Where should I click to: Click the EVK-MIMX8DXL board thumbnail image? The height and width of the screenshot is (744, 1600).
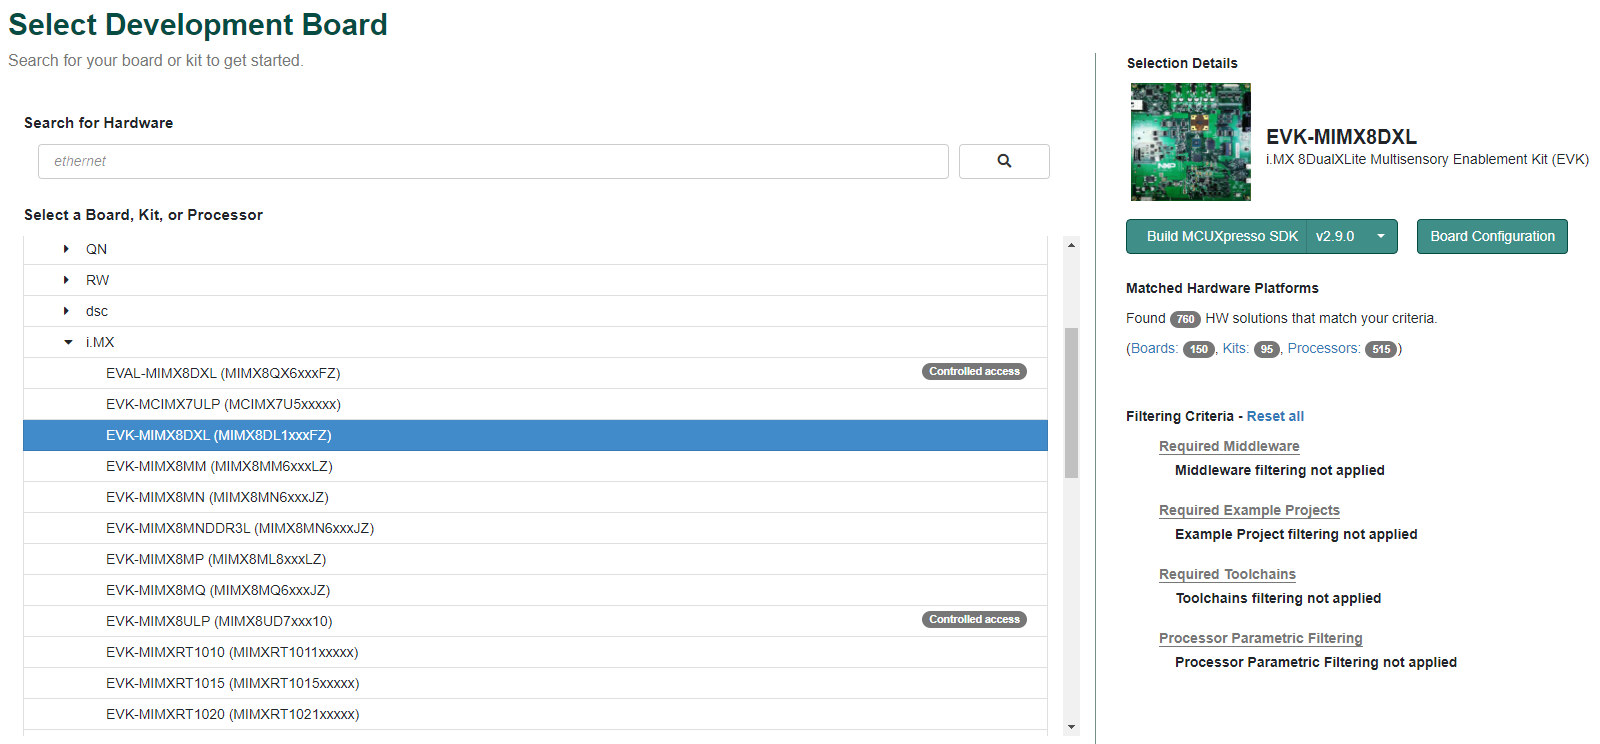pyautogui.click(x=1190, y=142)
